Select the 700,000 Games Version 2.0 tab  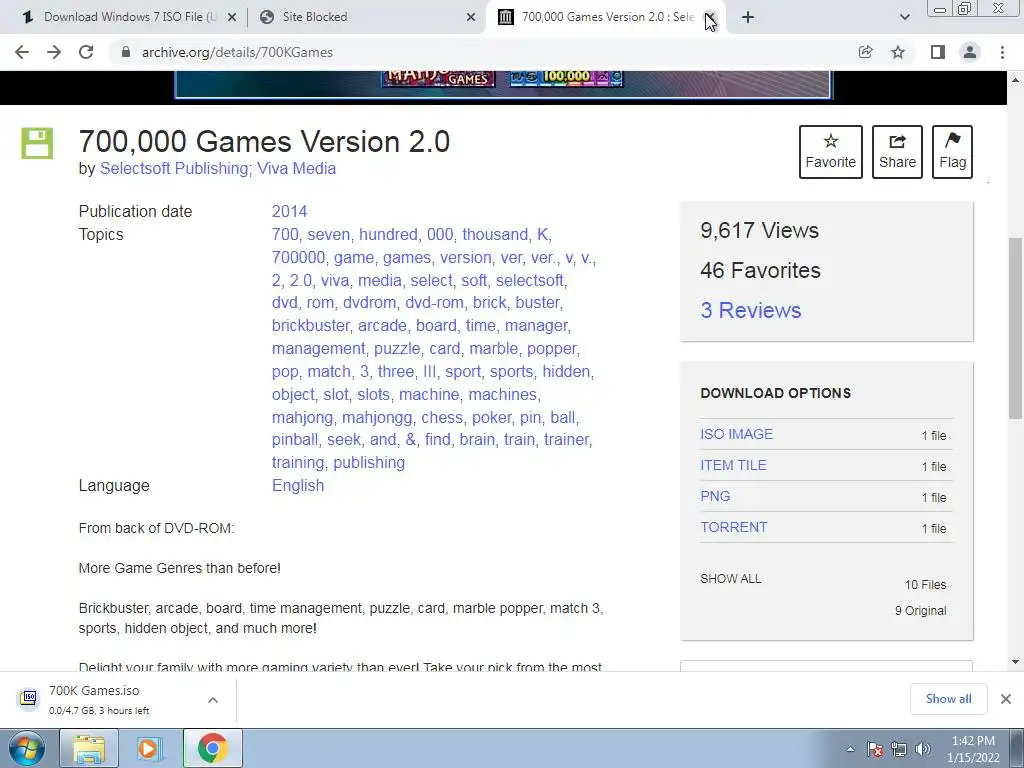coord(607,17)
